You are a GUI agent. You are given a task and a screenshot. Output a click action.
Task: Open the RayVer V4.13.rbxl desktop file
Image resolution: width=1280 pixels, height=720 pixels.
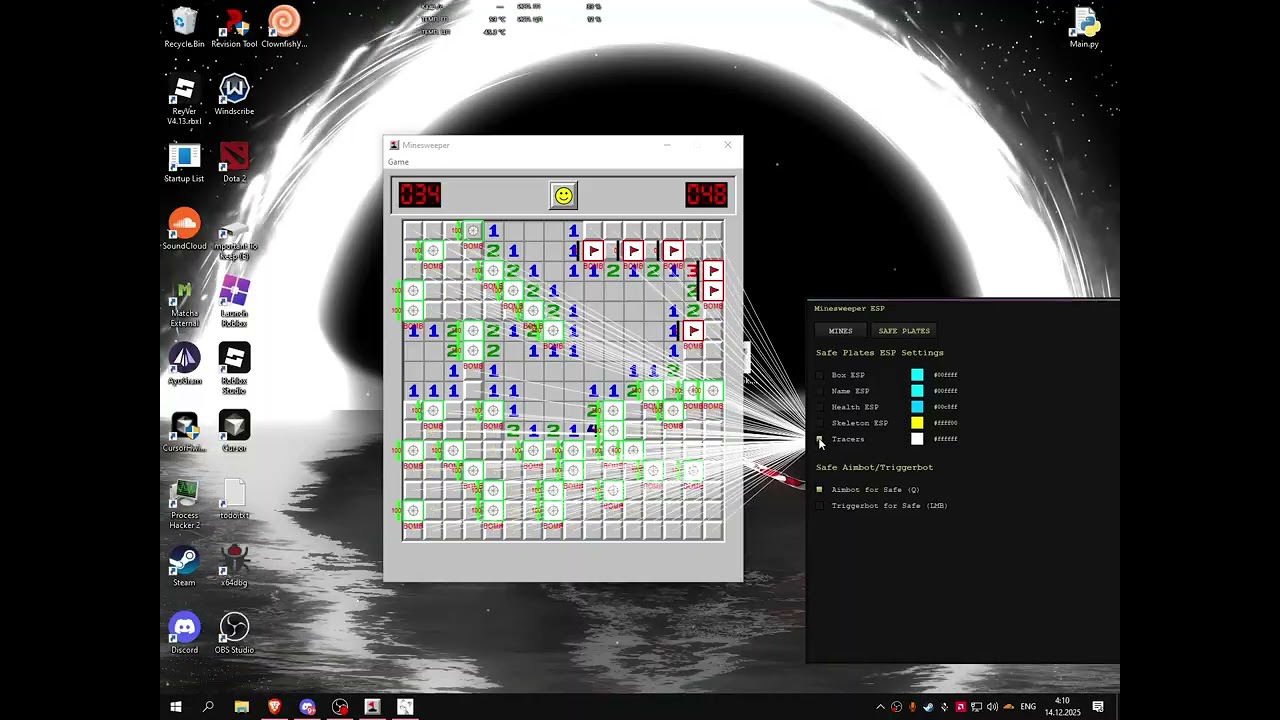point(184,99)
